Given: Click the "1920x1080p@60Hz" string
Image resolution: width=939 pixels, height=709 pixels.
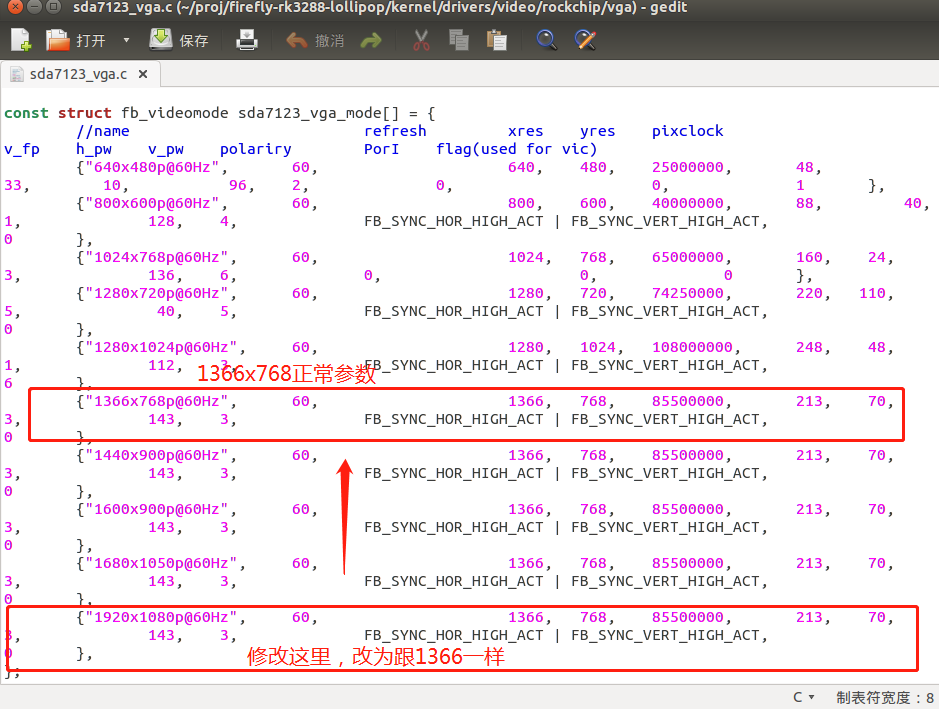Looking at the screenshot, I should [161, 617].
